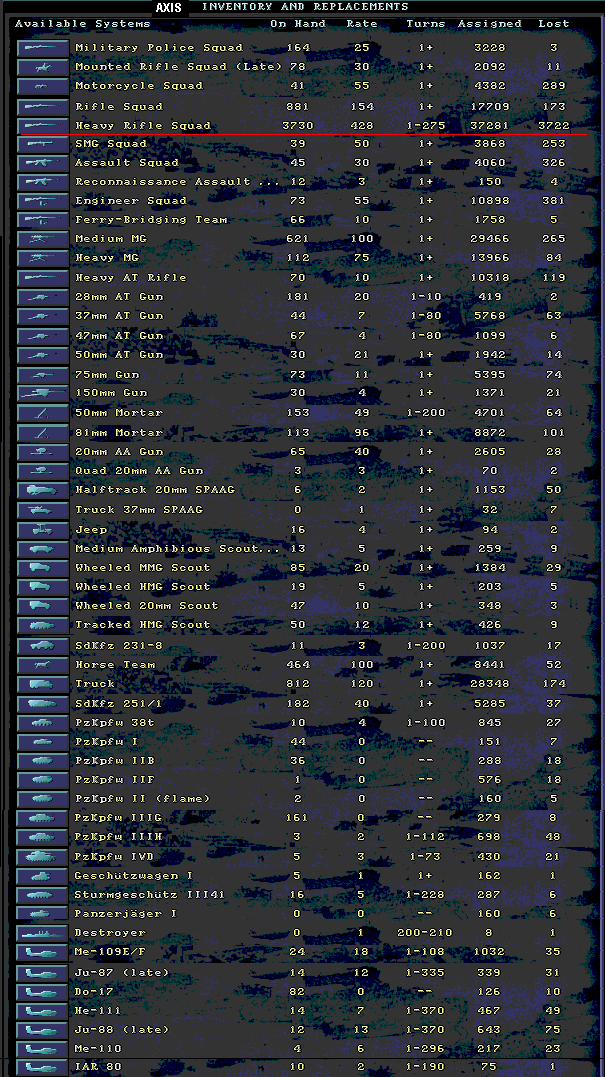This screenshot has height=1077, width=605.
Task: Click the 75mm Gun icon
Action: [43, 375]
